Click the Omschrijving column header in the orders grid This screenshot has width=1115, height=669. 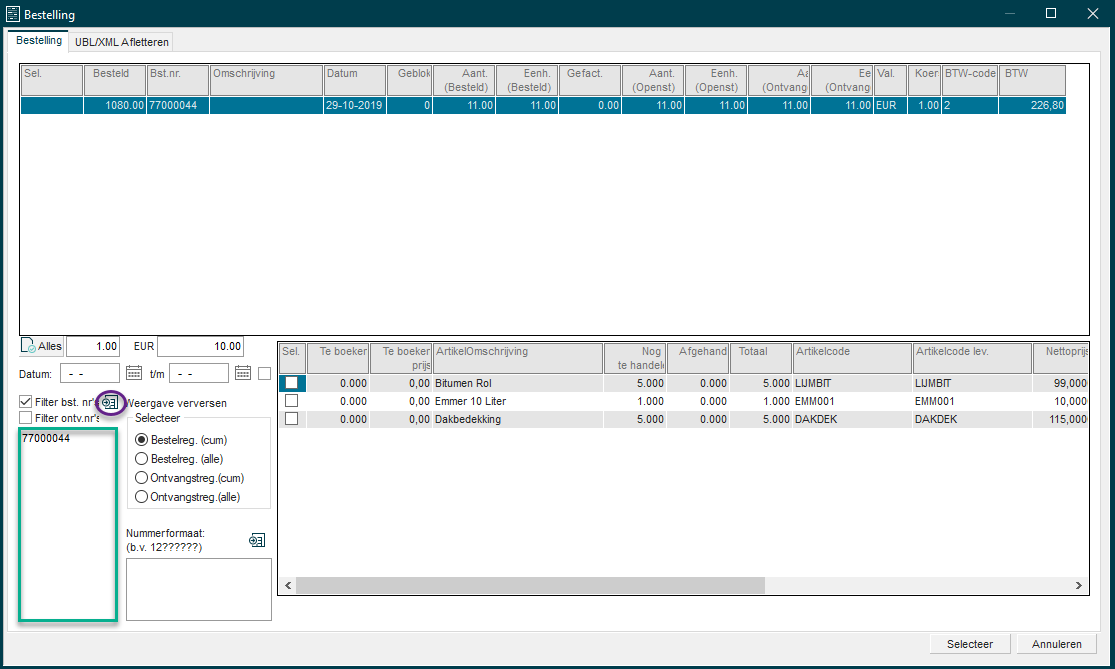click(x=267, y=80)
